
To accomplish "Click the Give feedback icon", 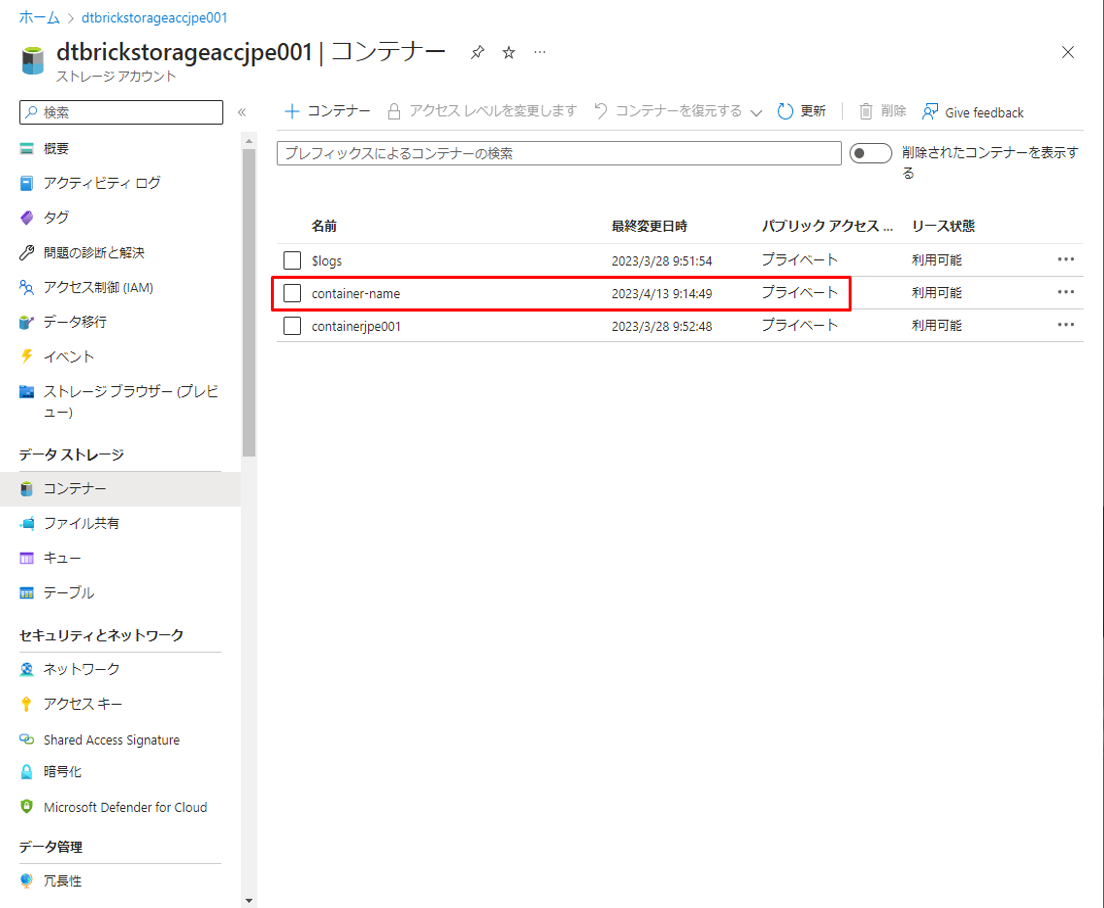I will 930,111.
